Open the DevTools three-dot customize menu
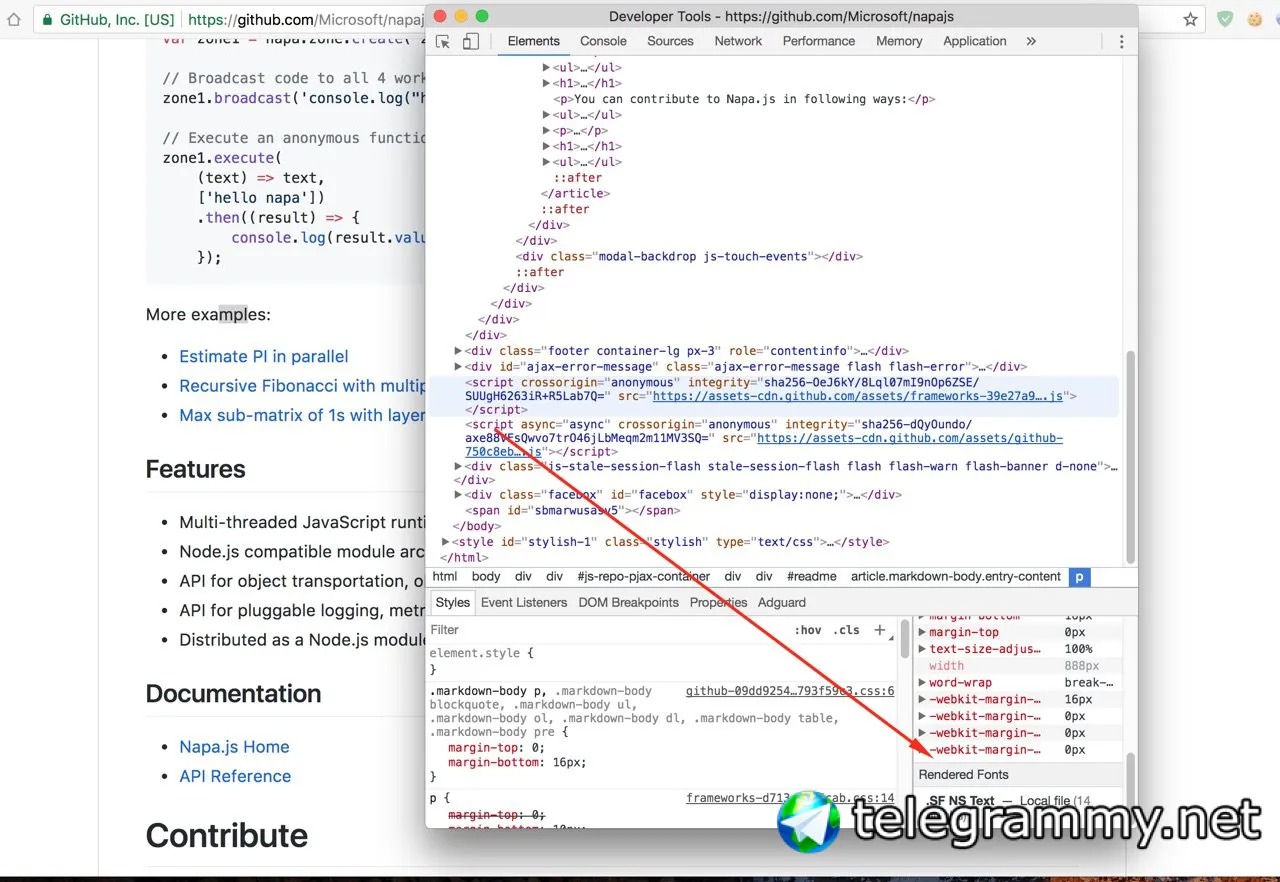The width and height of the screenshot is (1280, 882). point(1121,41)
